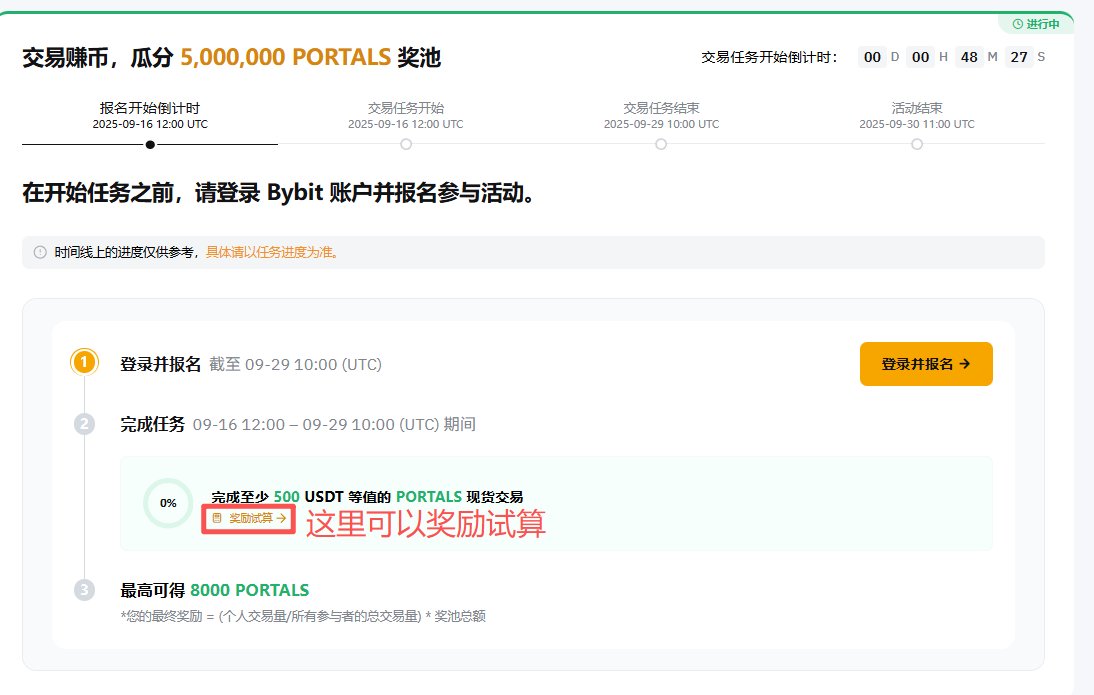Viewport: 1094px width, 695px height.
Task: Select the 报名开始倒计时 timeline dot
Action: (x=150, y=144)
